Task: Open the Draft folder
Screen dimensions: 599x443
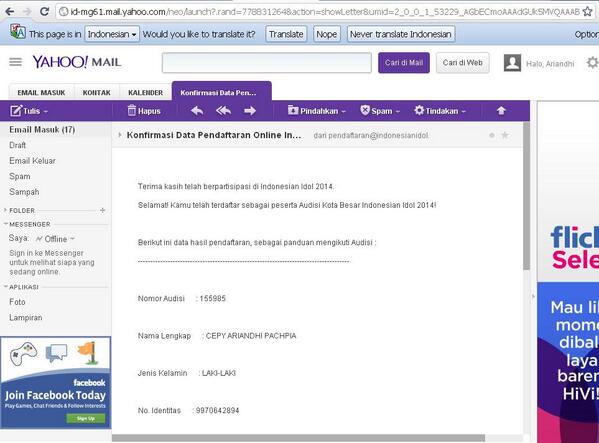Action: pyautogui.click(x=18, y=145)
